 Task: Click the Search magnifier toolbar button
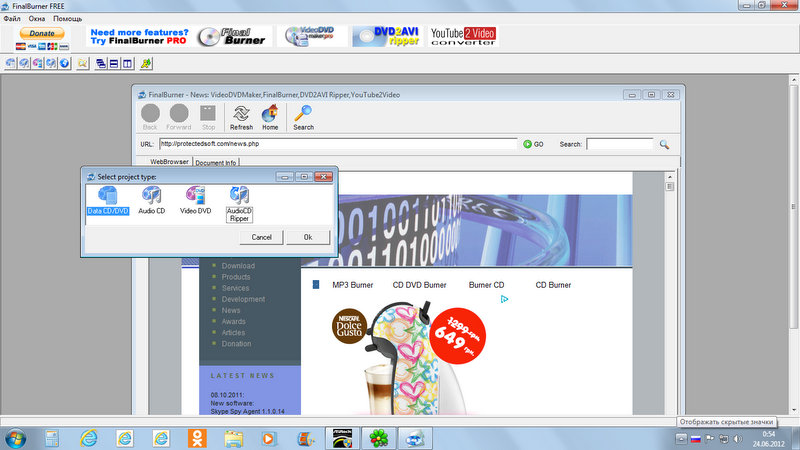pos(304,117)
